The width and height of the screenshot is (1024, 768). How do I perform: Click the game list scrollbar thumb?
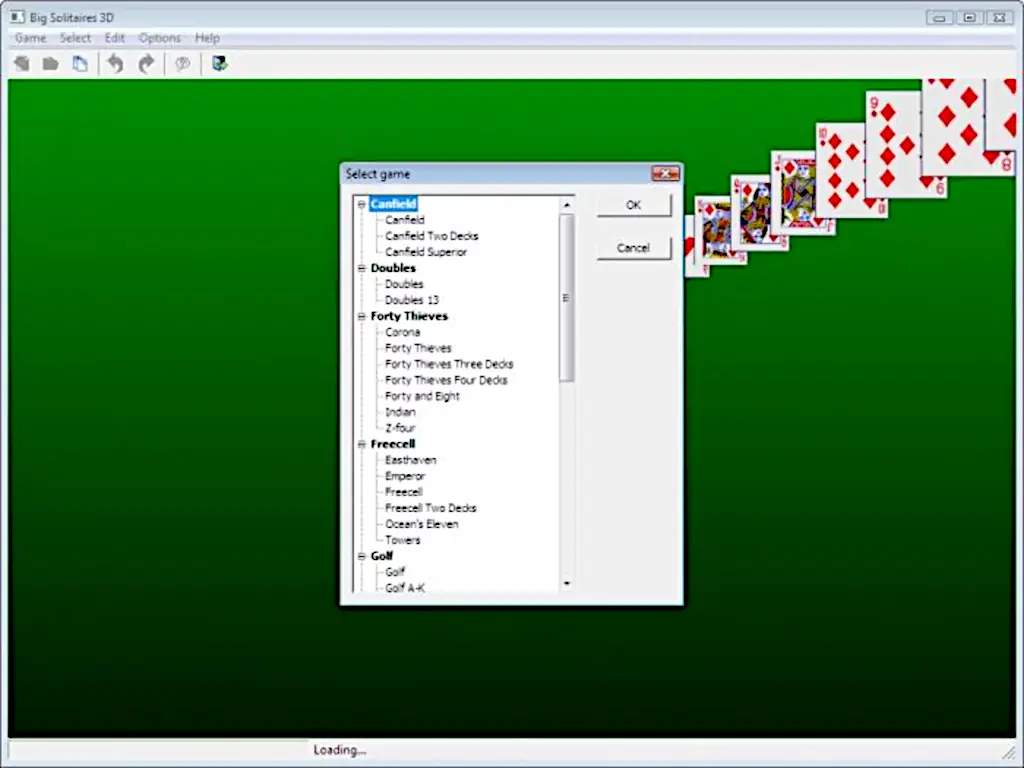point(567,298)
